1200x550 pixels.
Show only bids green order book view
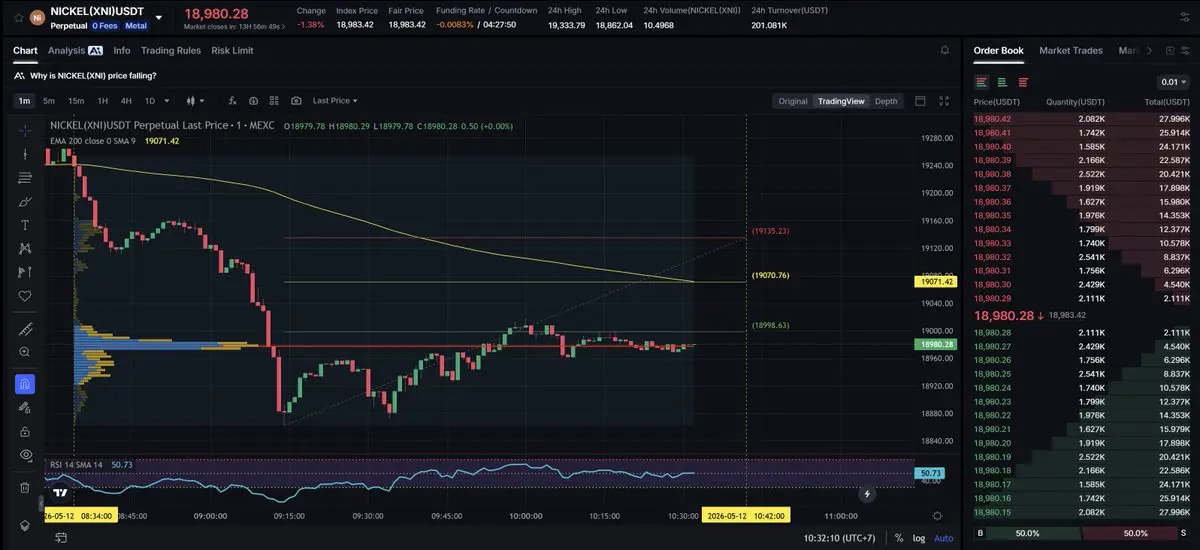point(1001,82)
